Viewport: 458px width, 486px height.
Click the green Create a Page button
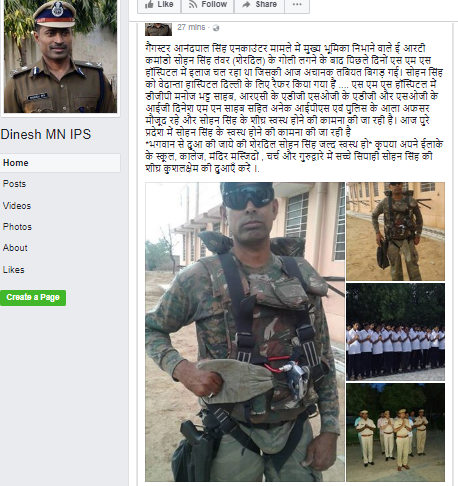33,297
